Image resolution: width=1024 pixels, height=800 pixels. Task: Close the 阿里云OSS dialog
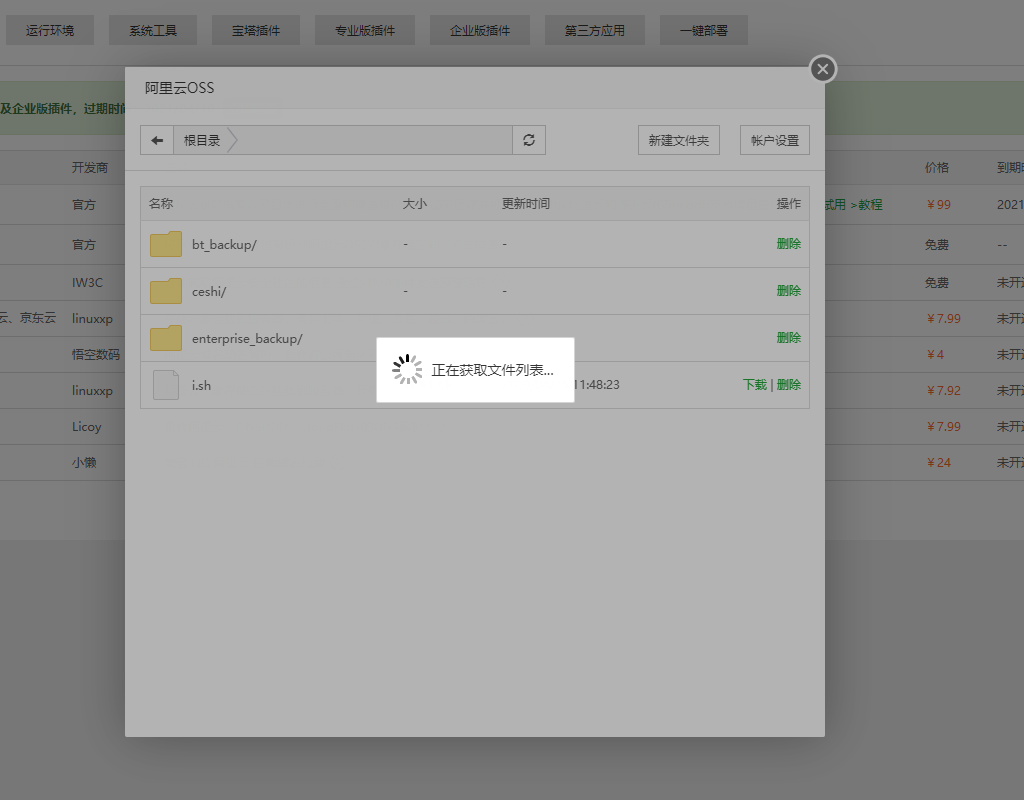tap(823, 69)
